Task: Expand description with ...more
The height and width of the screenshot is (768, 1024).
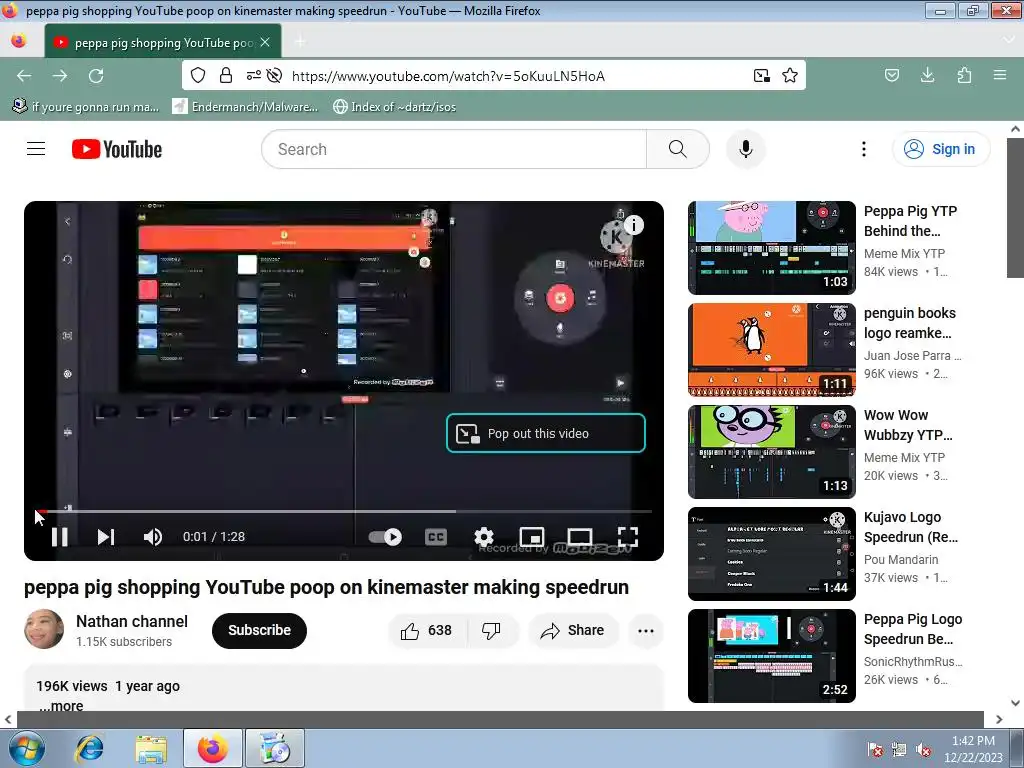Action: point(61,706)
